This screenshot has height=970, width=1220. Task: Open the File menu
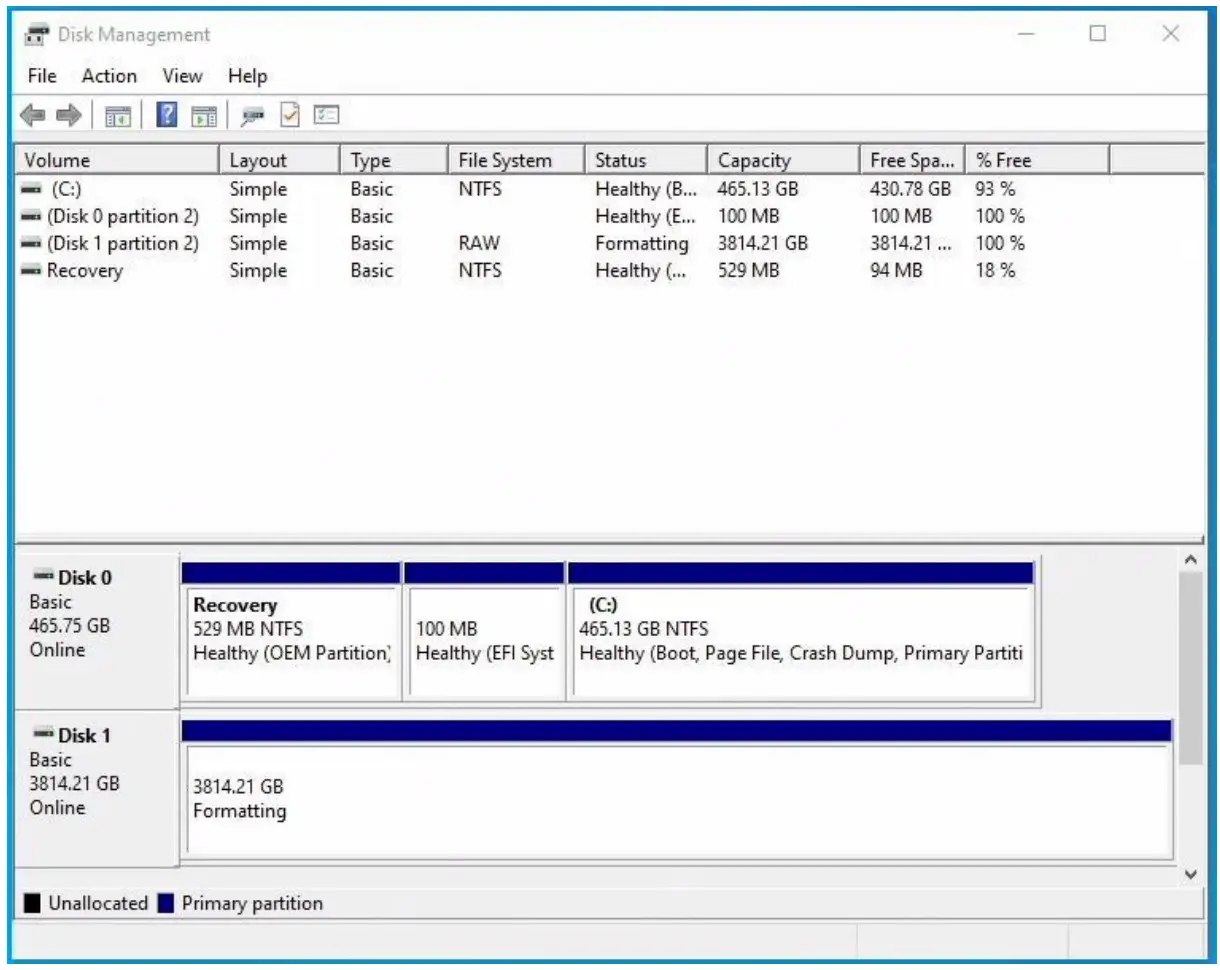point(41,76)
